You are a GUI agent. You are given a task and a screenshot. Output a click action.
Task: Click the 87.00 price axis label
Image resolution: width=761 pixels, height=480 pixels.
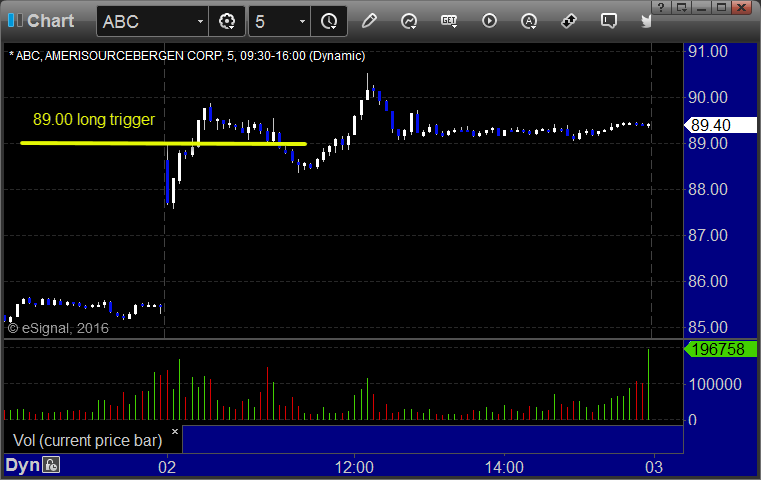click(x=708, y=235)
